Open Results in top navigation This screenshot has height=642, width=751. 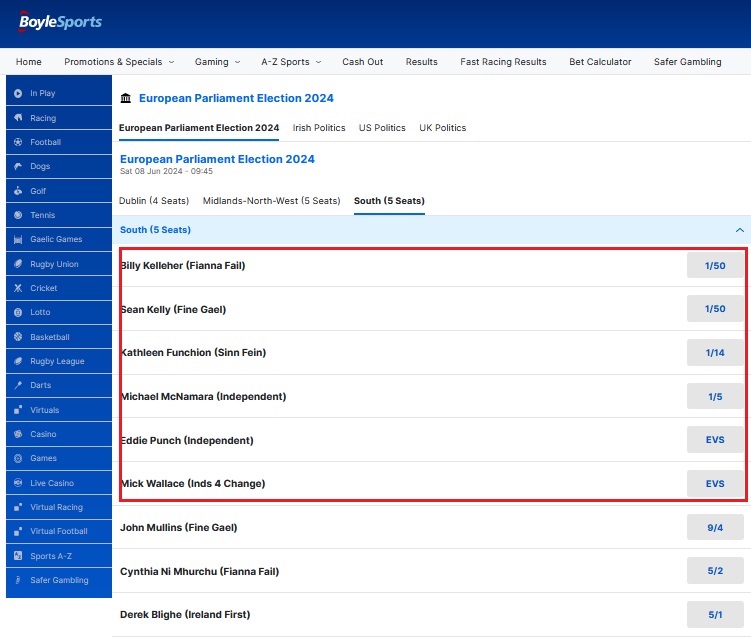[421, 62]
